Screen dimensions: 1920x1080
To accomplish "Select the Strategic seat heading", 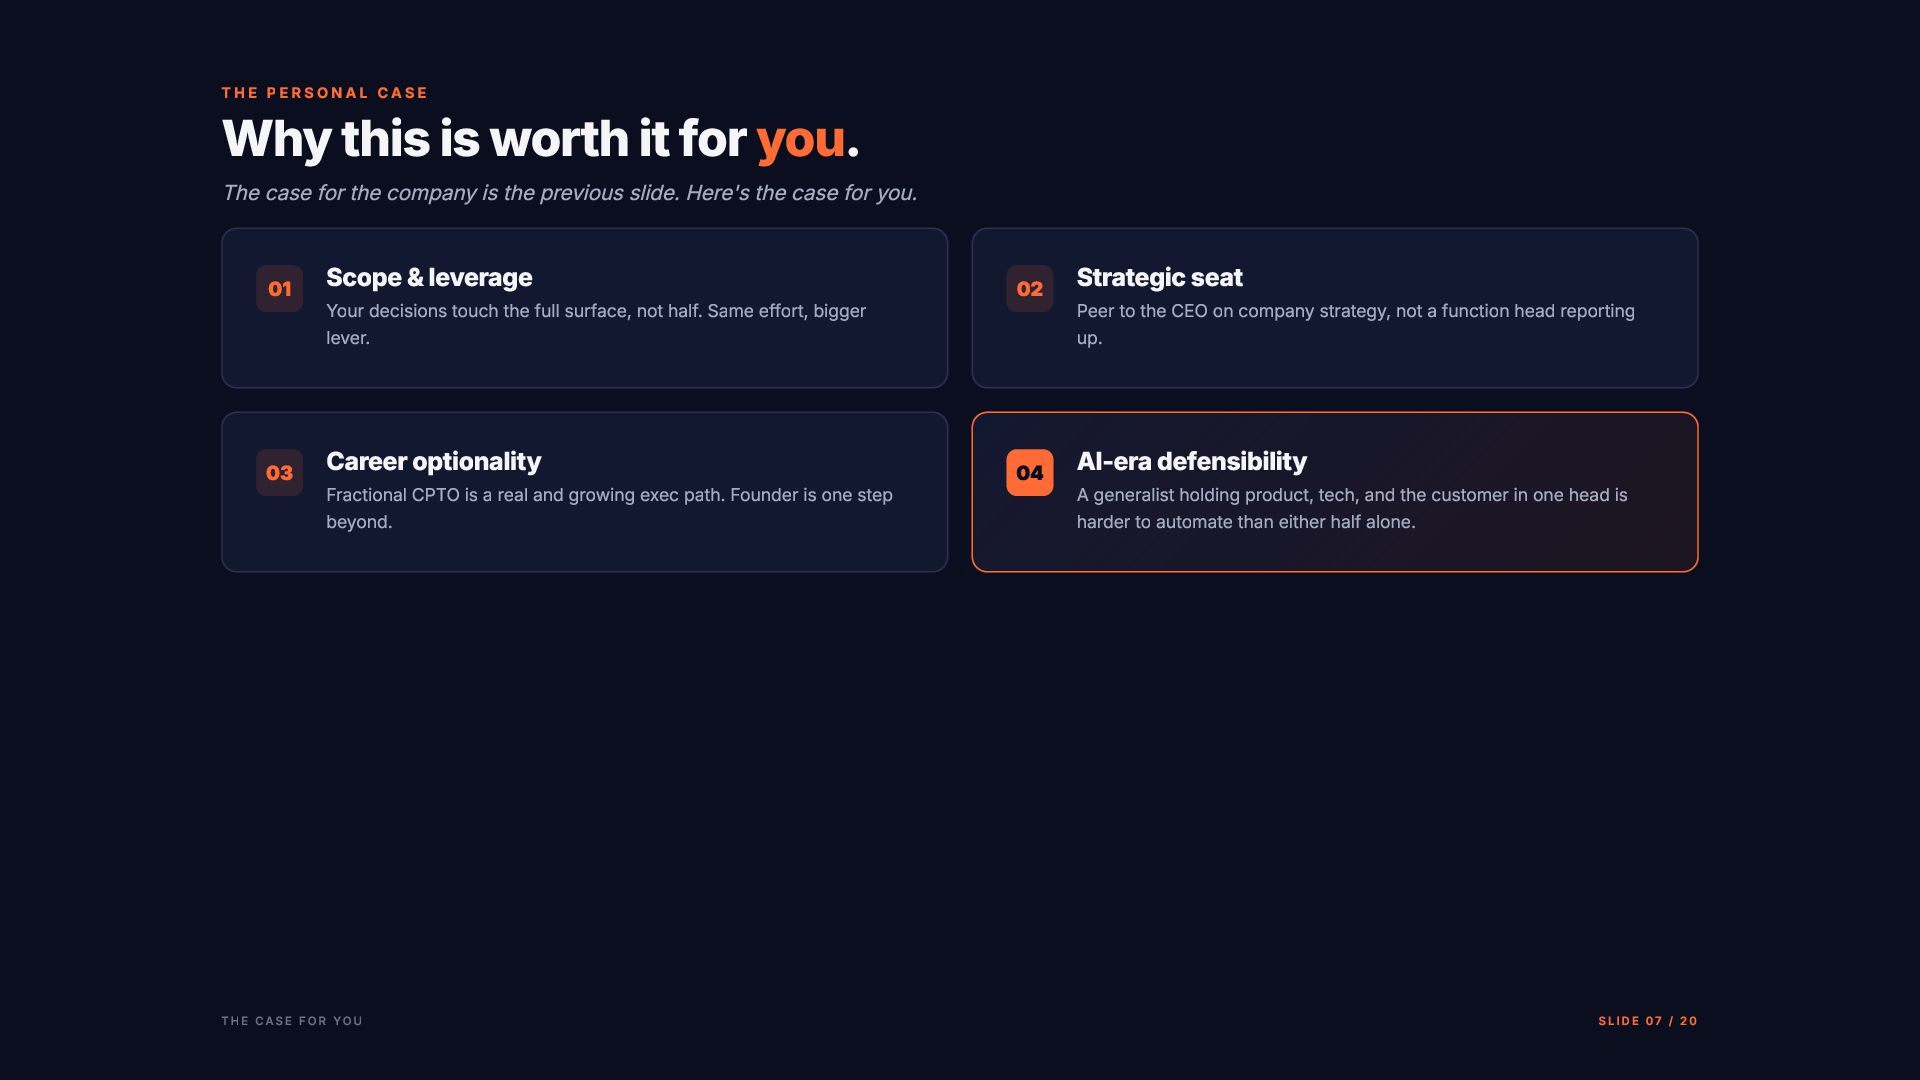I will tap(1159, 277).
